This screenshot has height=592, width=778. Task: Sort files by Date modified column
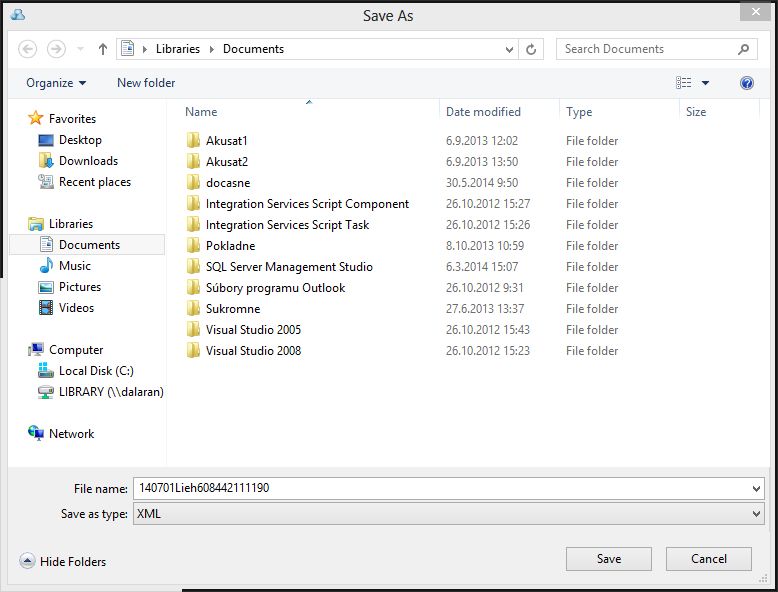(x=483, y=112)
